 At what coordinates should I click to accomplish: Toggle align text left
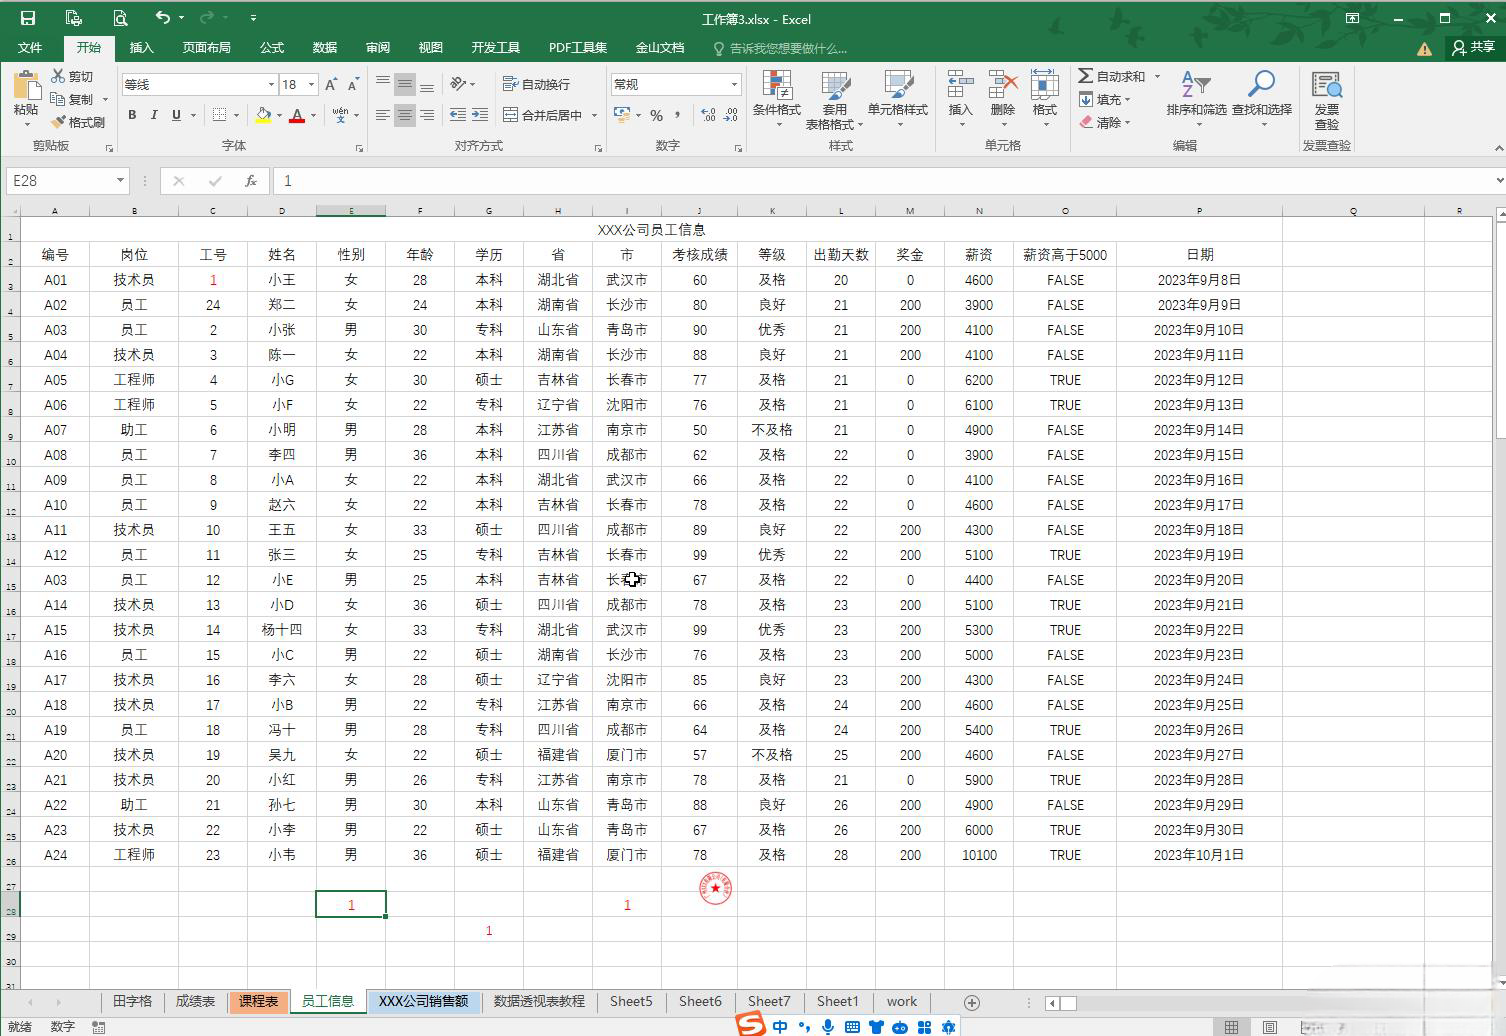click(x=383, y=116)
